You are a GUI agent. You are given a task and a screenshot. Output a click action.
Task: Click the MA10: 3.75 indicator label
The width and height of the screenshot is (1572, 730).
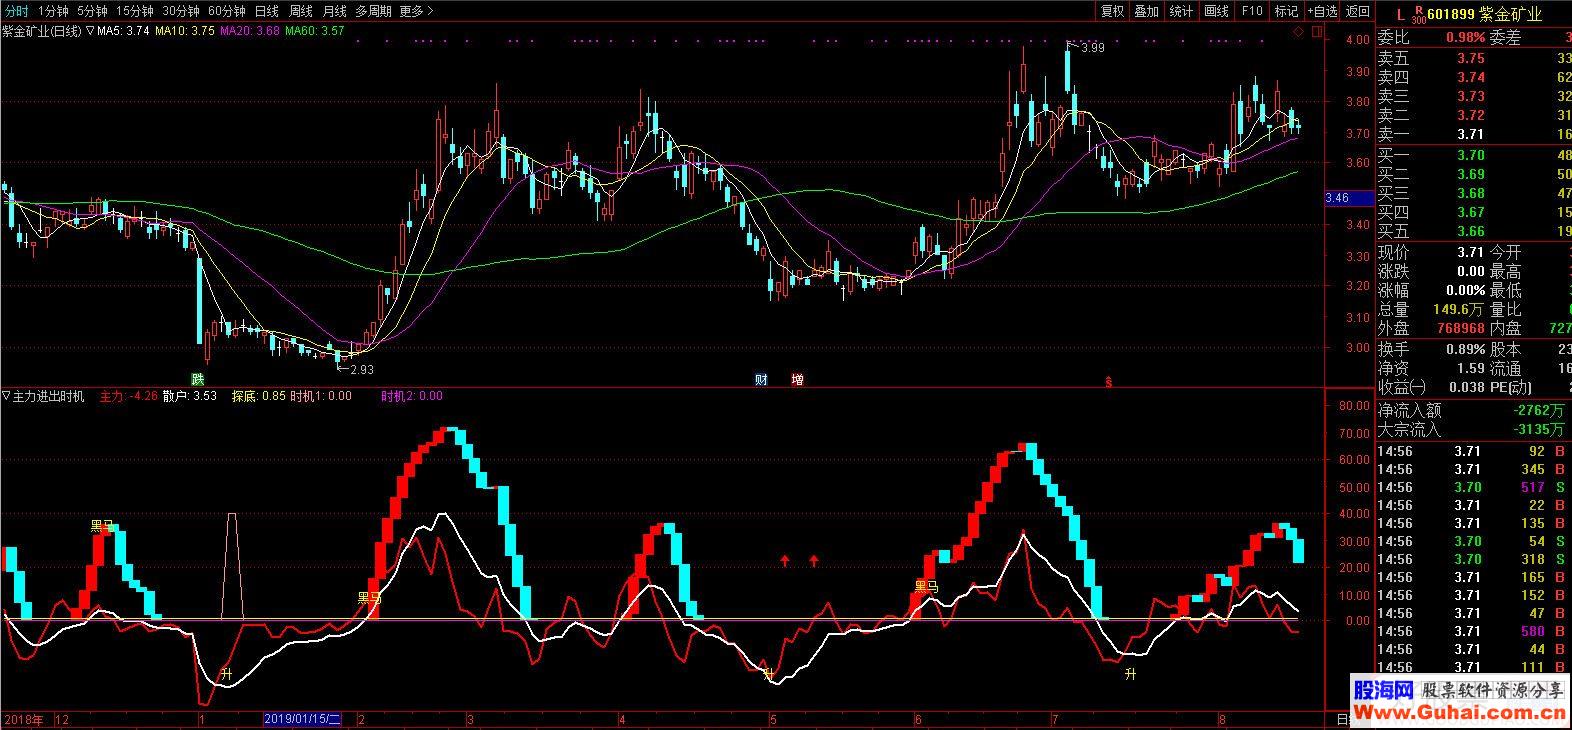point(185,31)
